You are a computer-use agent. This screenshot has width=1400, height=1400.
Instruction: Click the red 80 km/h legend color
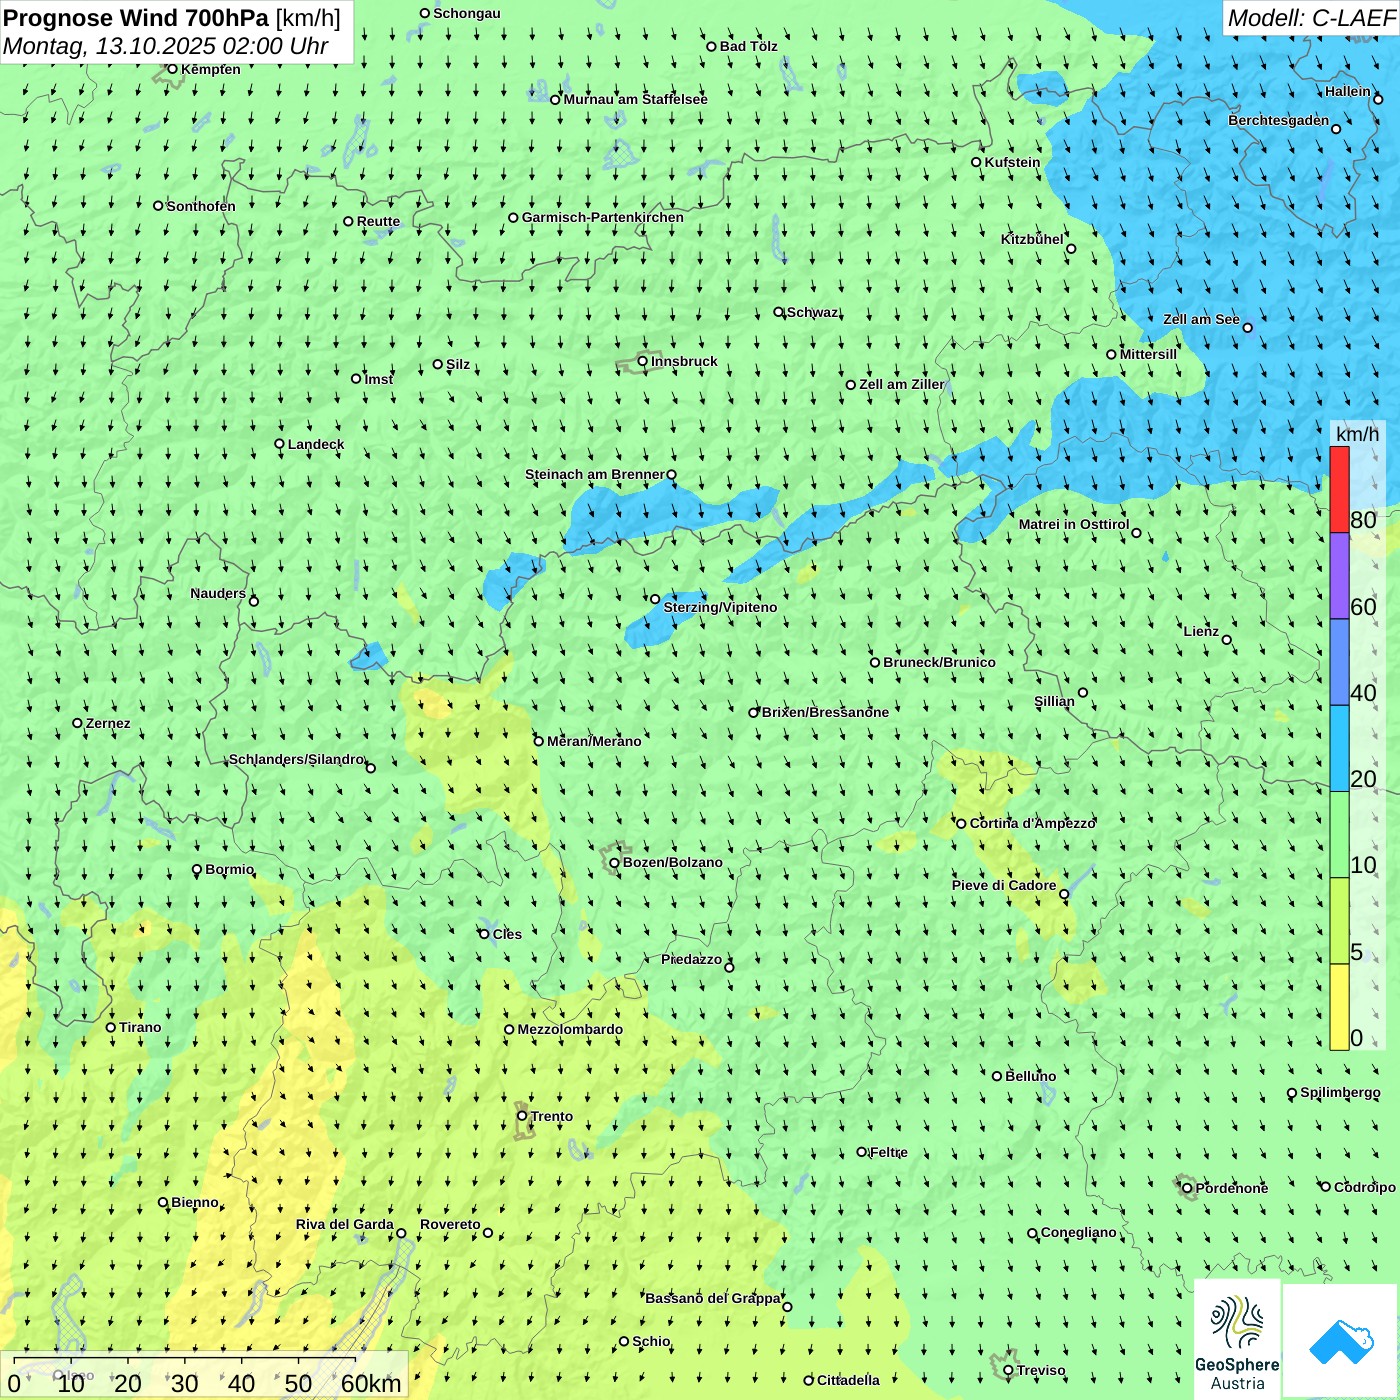coord(1339,489)
